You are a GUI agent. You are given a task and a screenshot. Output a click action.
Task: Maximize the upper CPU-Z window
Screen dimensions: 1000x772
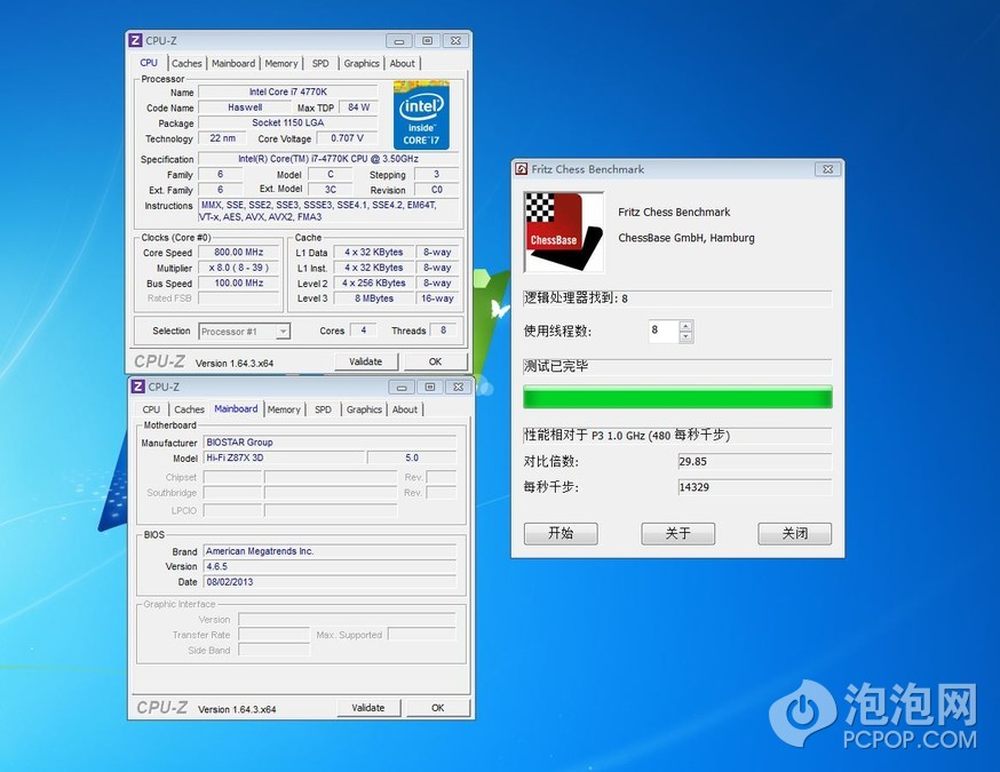(427, 41)
